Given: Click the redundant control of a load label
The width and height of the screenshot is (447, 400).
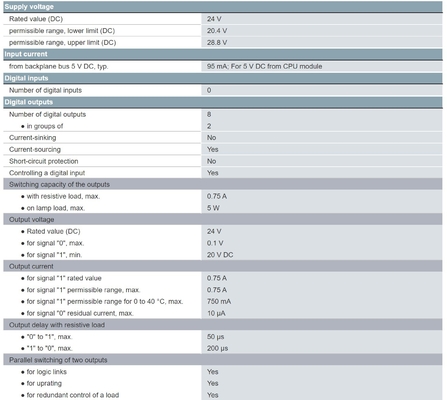Looking at the screenshot, I should 73,395.
